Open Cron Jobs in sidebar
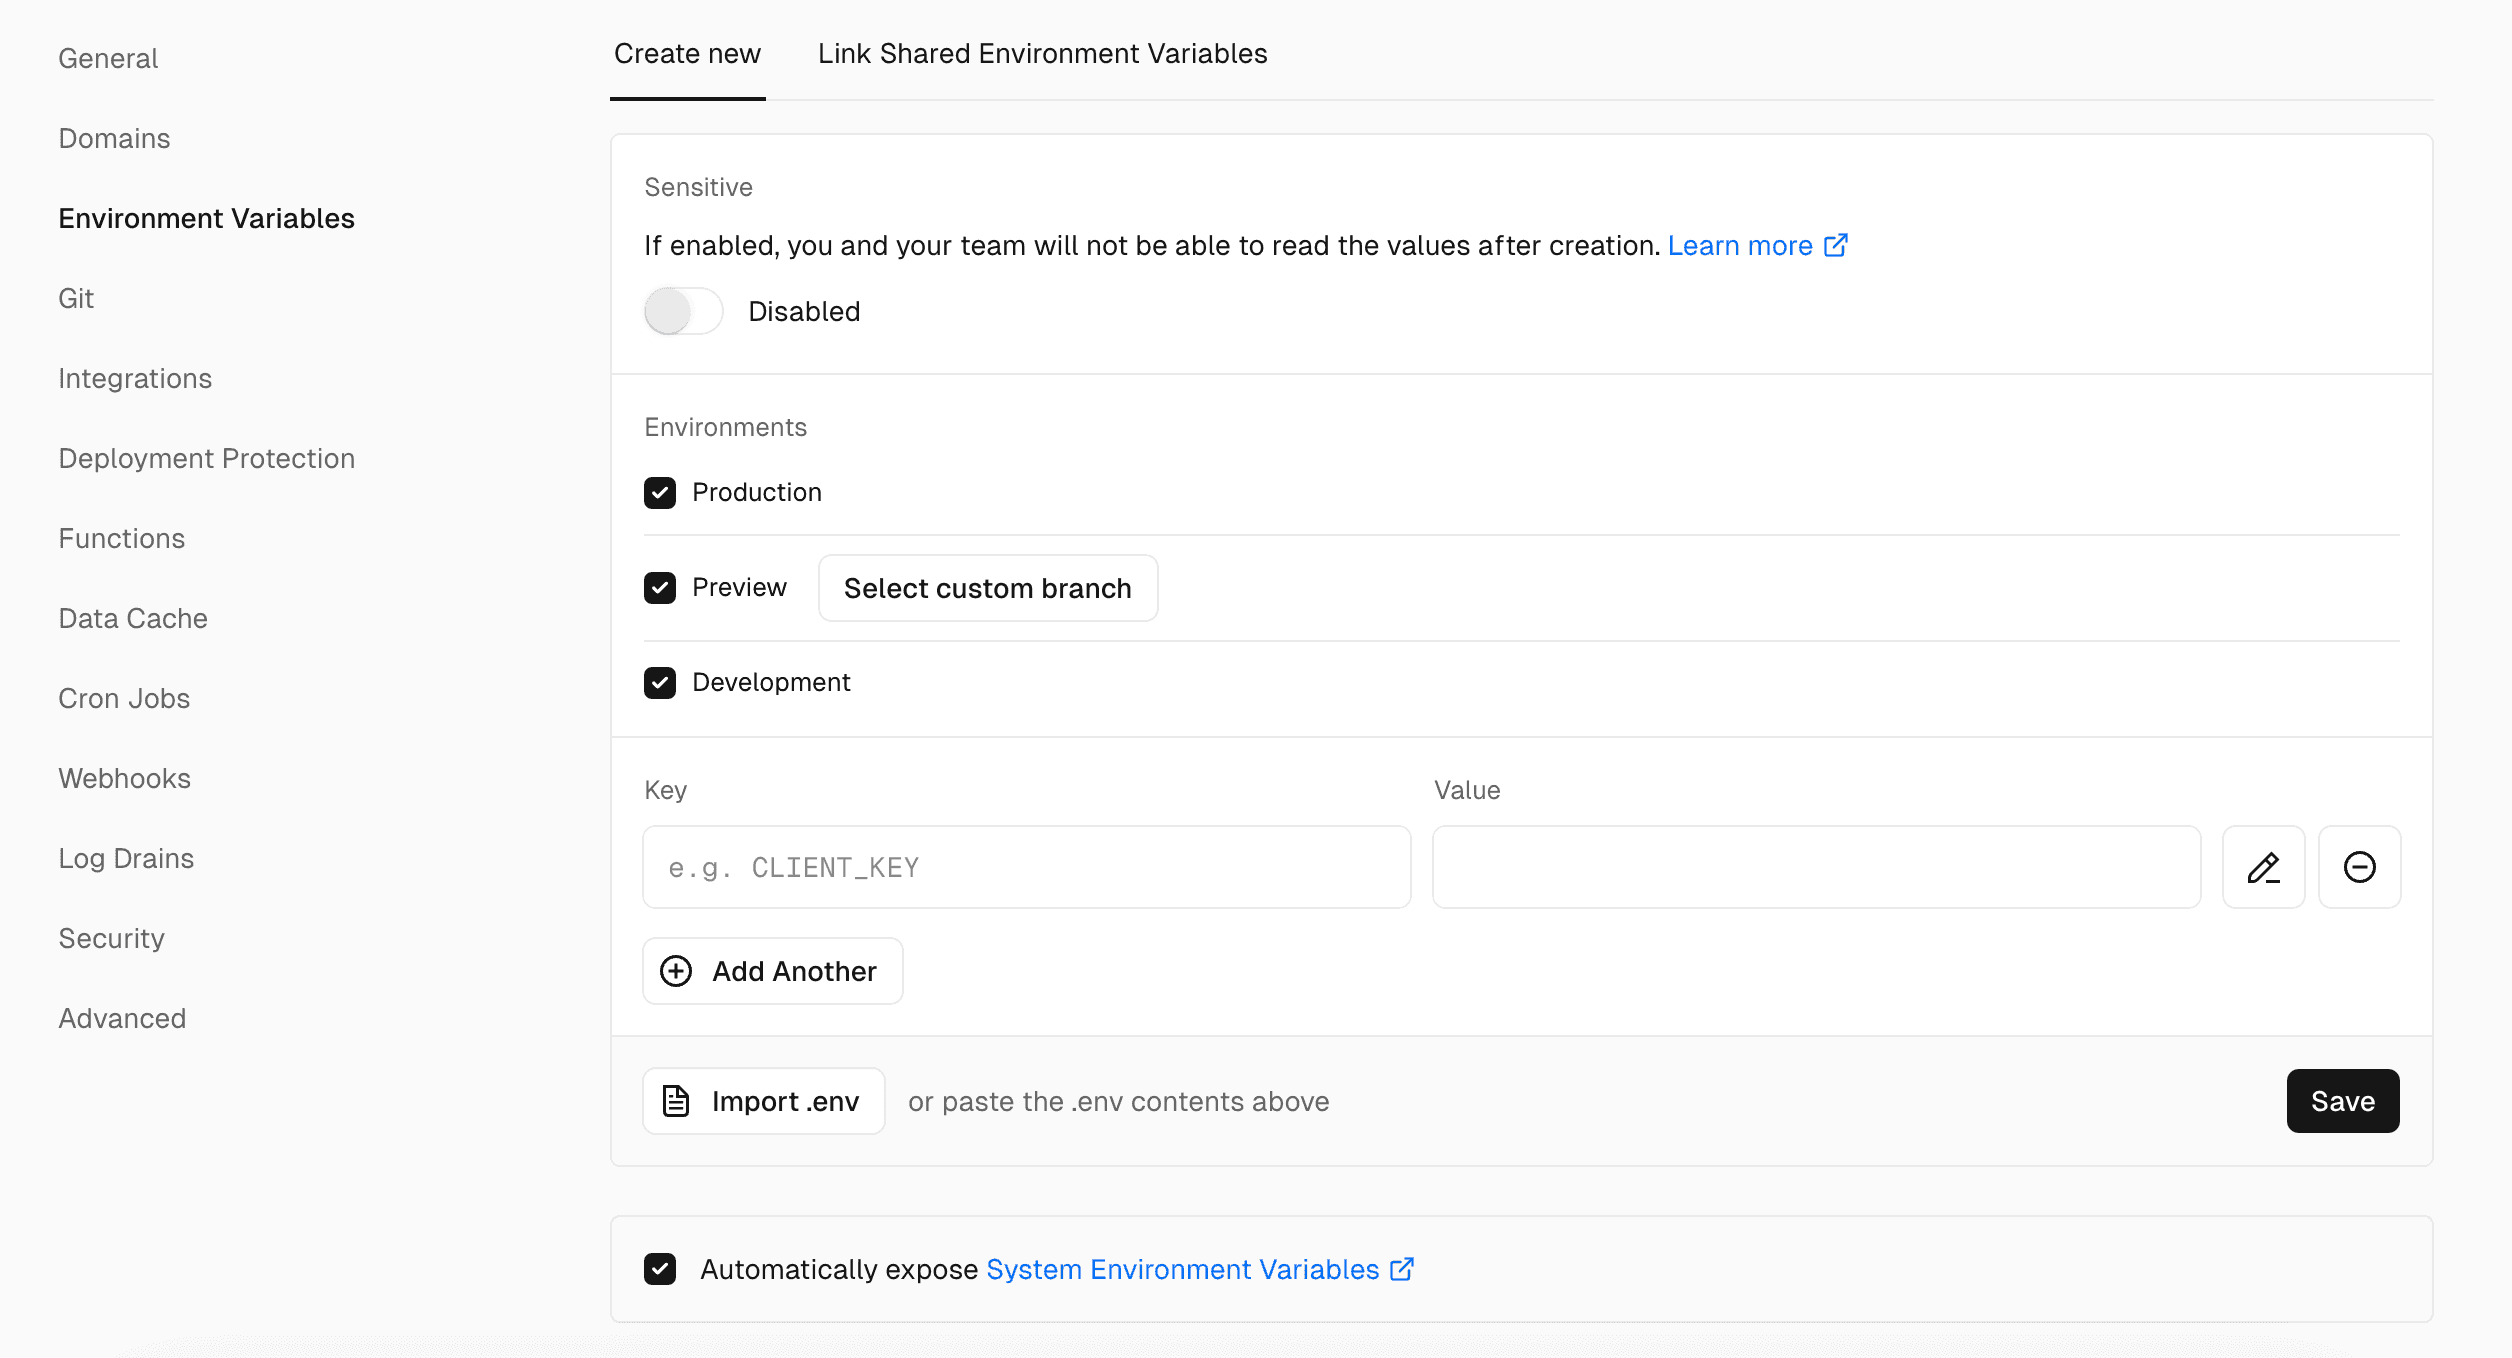The height and width of the screenshot is (1358, 2512). pyautogui.click(x=124, y=698)
